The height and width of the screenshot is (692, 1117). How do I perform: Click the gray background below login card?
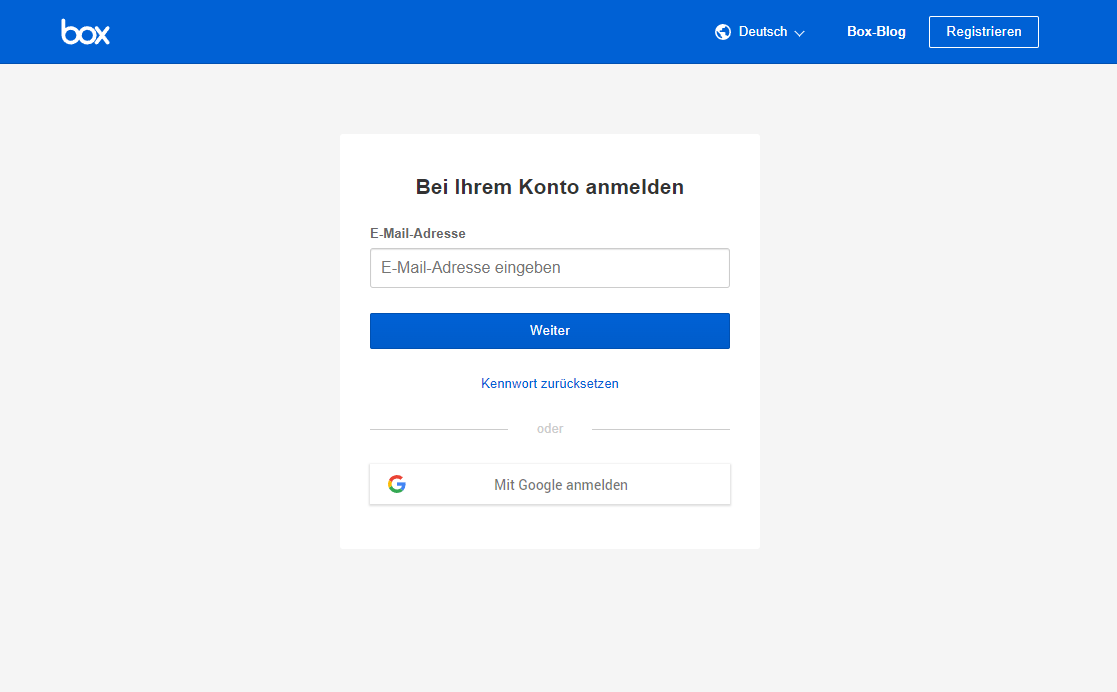550,620
